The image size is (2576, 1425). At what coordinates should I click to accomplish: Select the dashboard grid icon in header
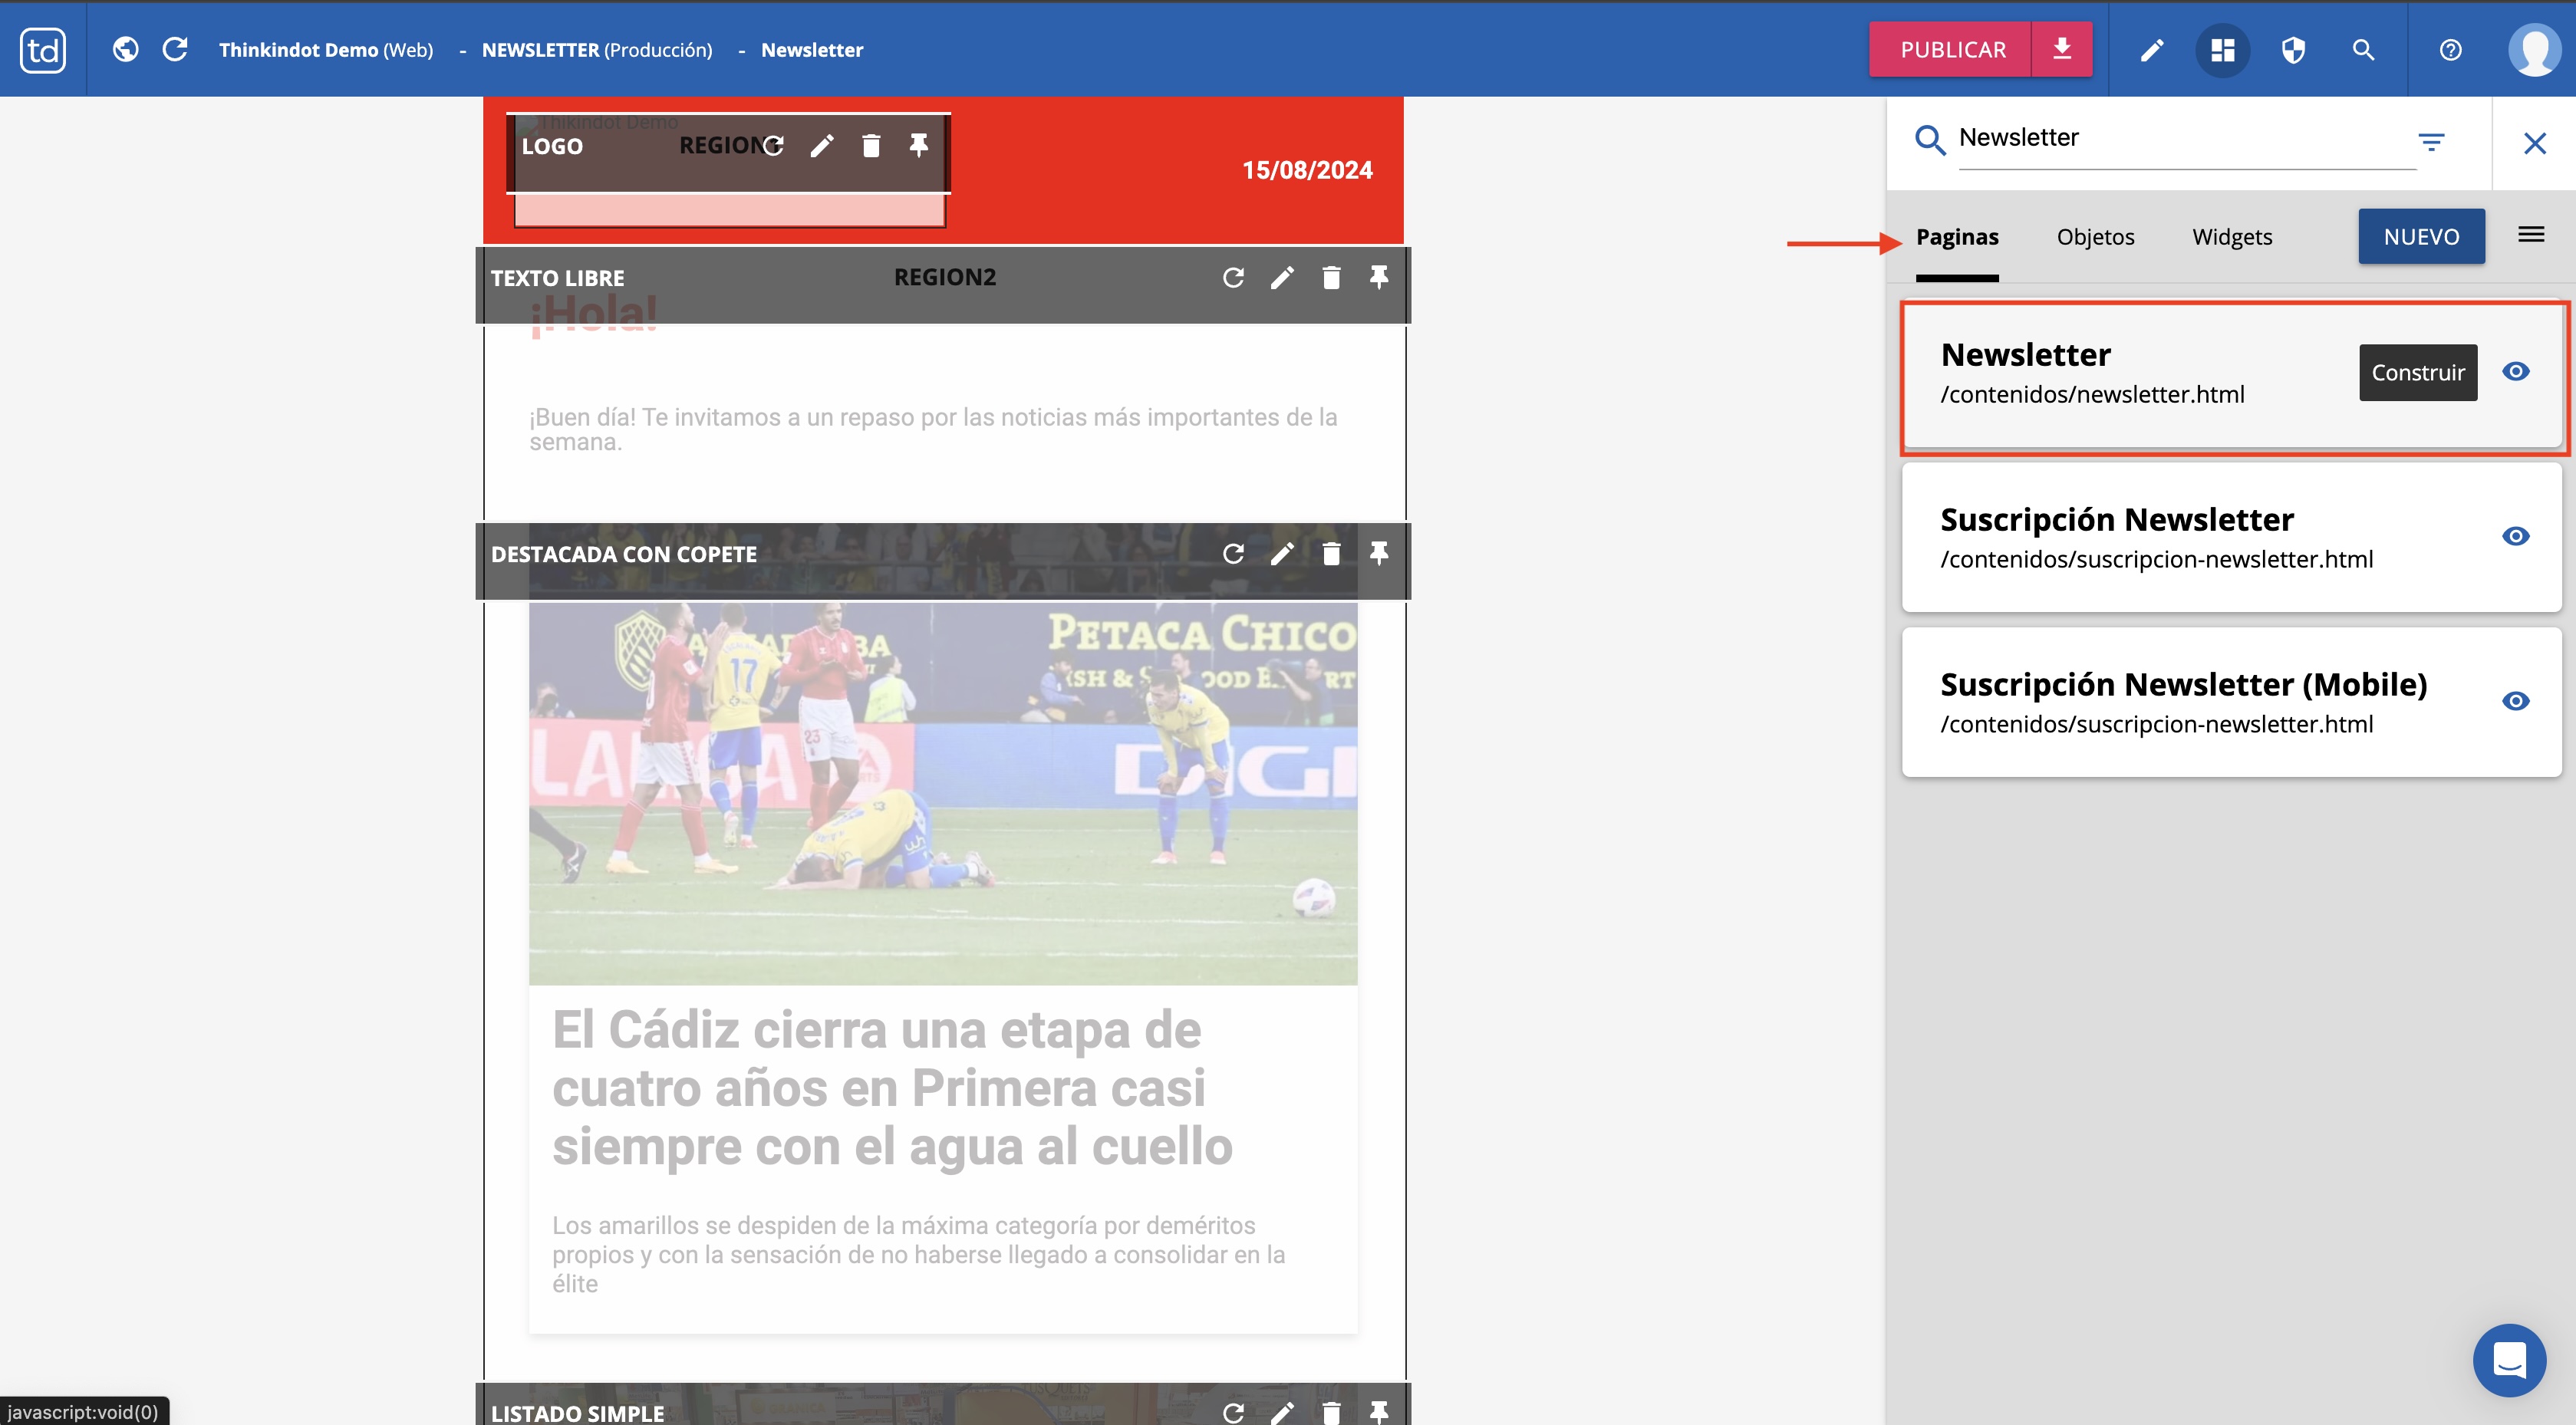pyautogui.click(x=2222, y=50)
